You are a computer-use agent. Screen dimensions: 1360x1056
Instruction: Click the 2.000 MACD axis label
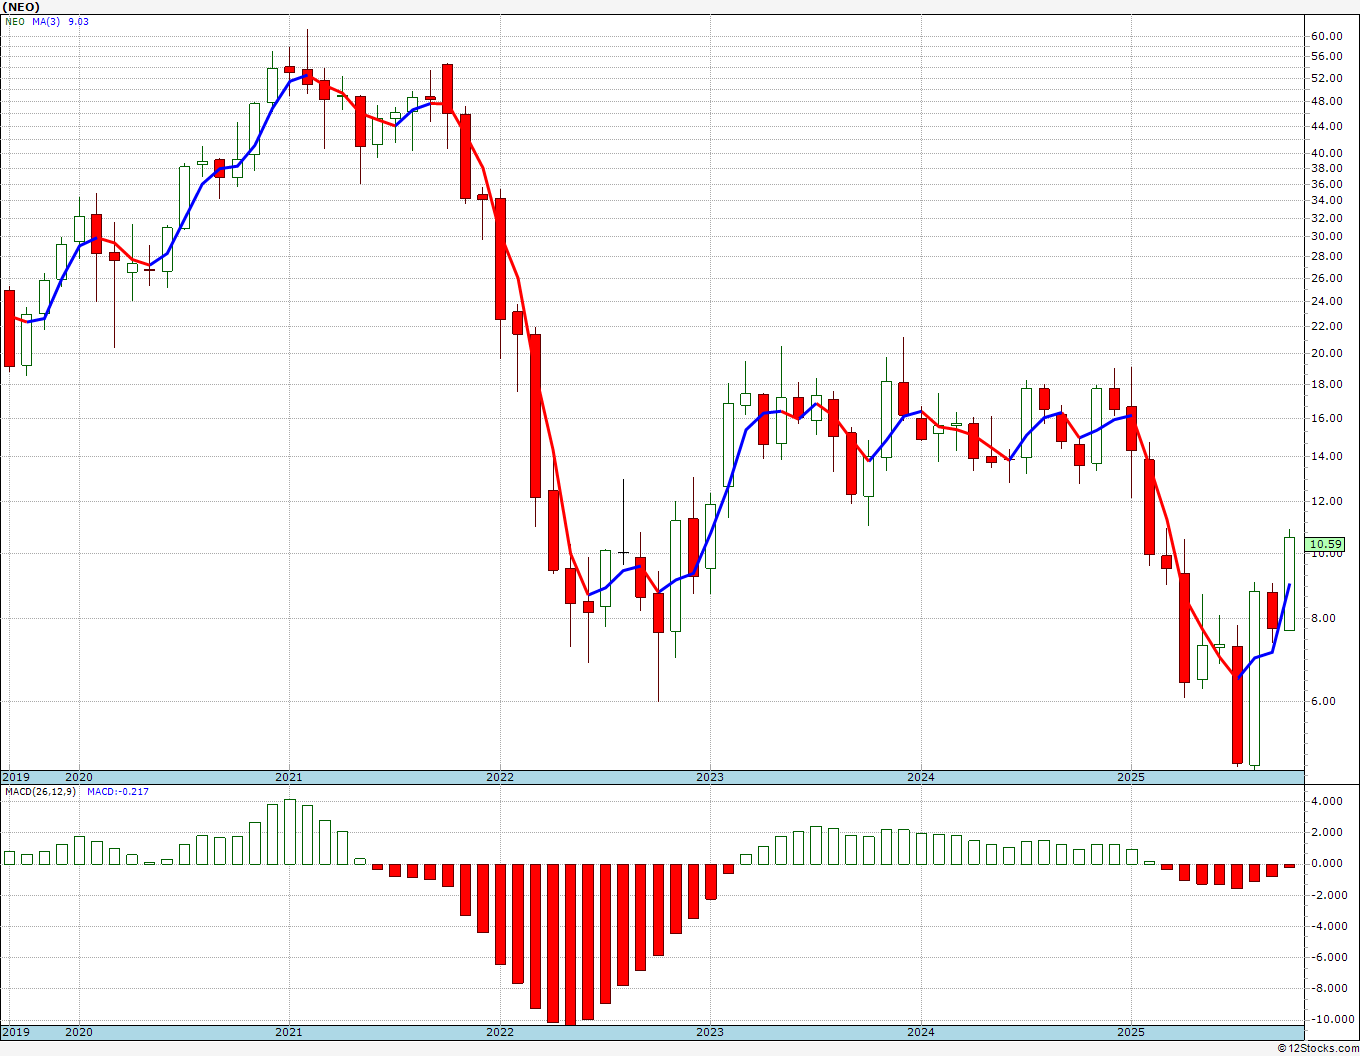point(1326,832)
